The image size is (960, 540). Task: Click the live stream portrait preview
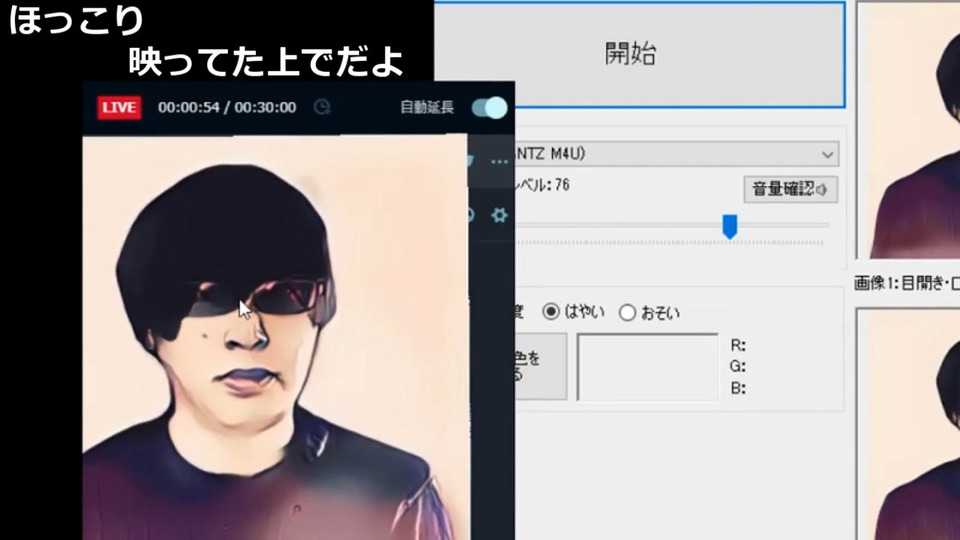[276, 337]
